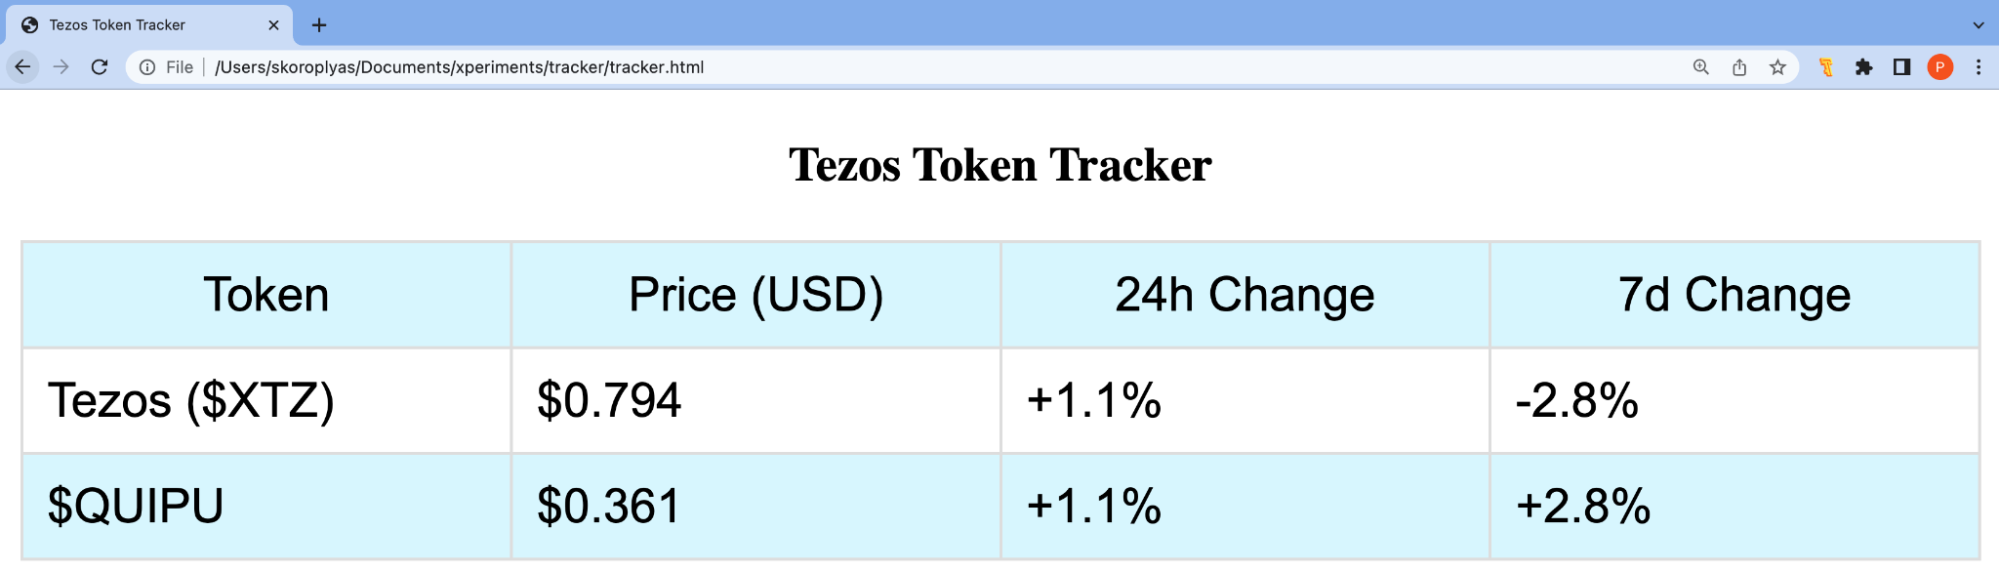Select the Tezos Token Tracker tab
Screen dimensions: 1999x586
click(x=130, y=25)
